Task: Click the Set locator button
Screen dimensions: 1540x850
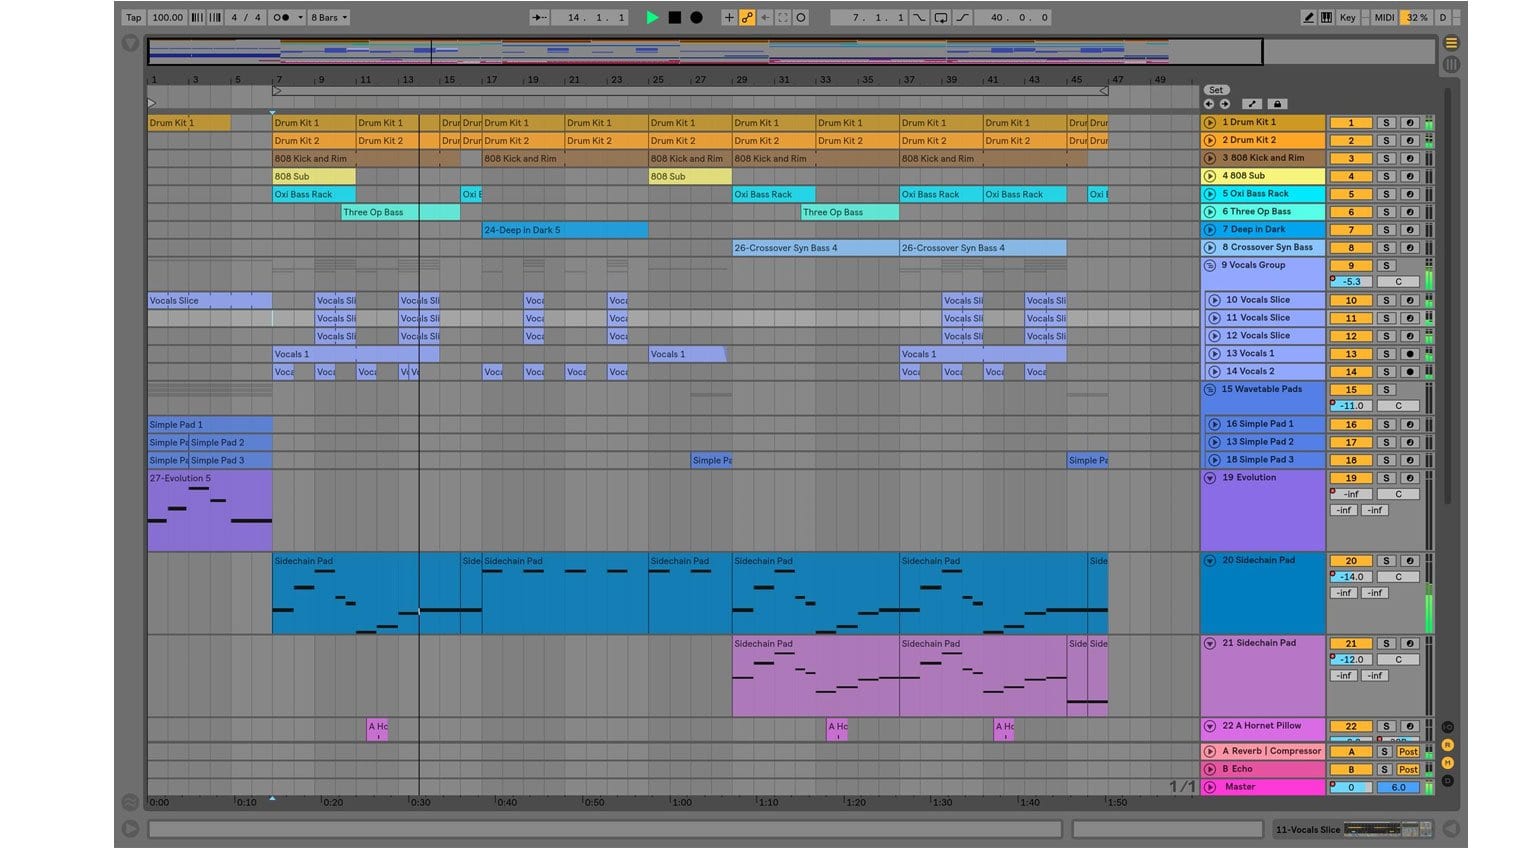Action: click(1216, 90)
